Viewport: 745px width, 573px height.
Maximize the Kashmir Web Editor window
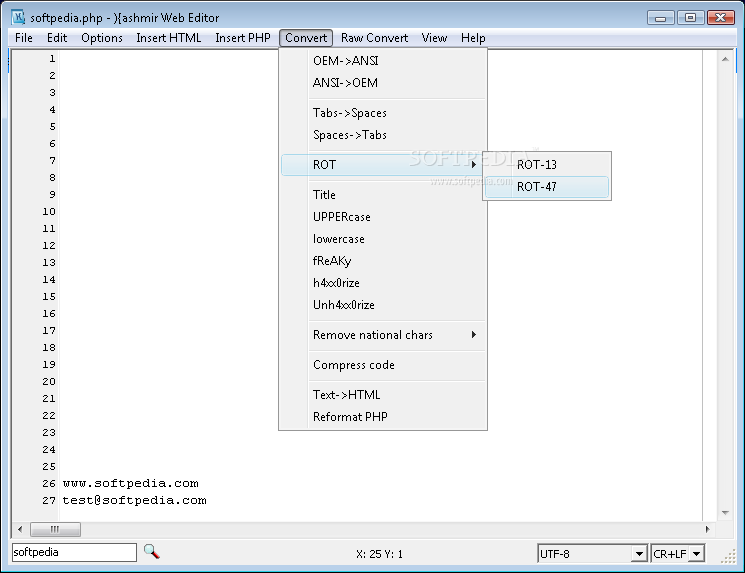(x=690, y=18)
